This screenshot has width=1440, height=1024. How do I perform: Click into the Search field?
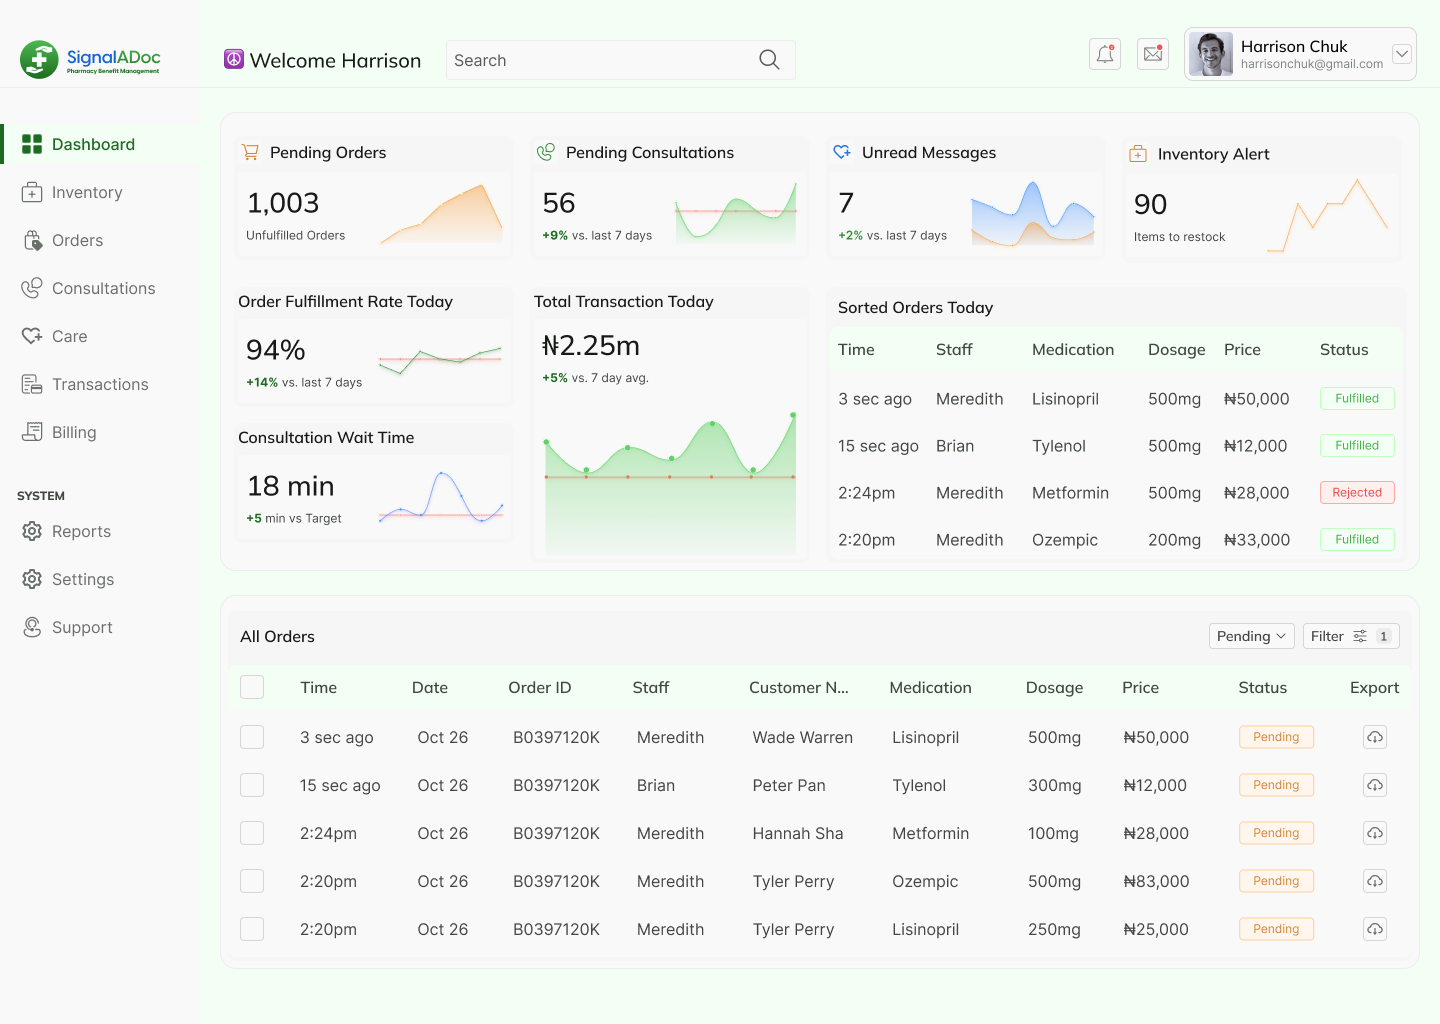point(620,60)
